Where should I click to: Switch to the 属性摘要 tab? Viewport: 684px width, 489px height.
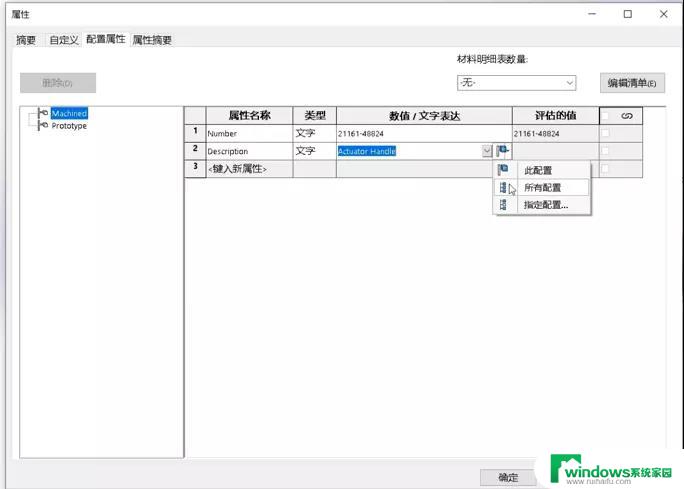click(152, 40)
